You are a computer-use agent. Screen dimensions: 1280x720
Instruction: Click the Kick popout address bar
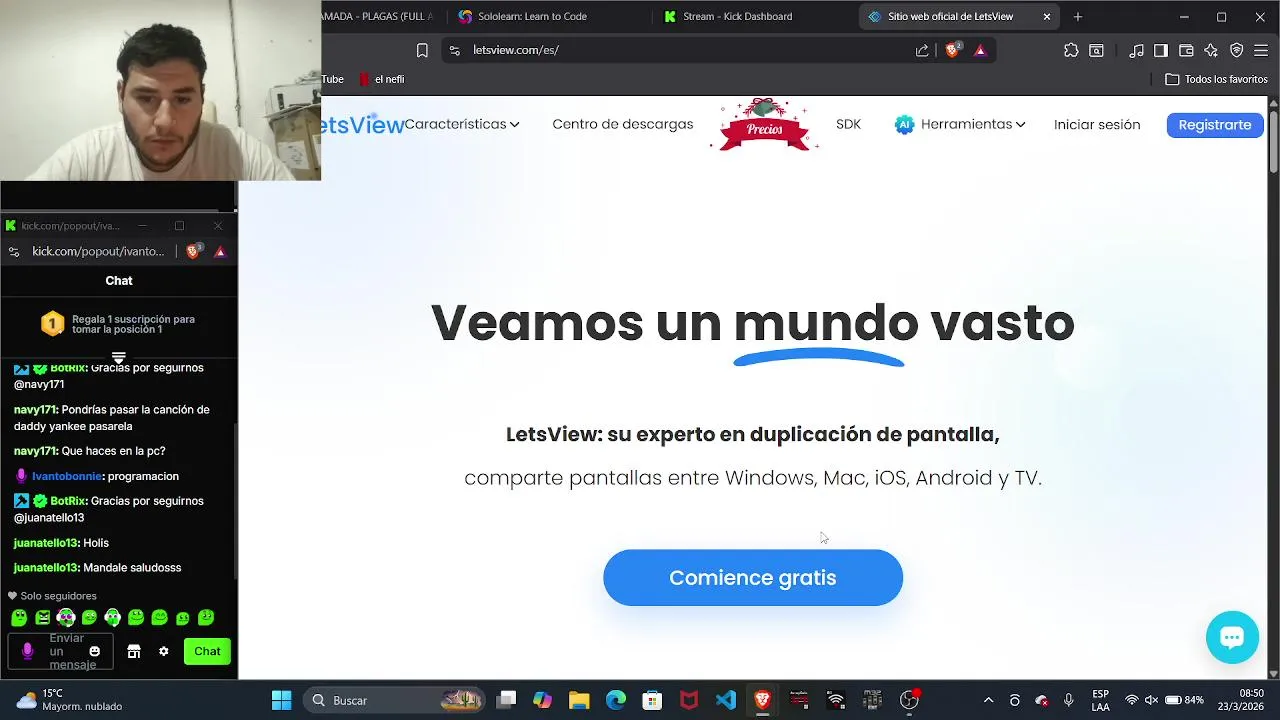(x=98, y=251)
